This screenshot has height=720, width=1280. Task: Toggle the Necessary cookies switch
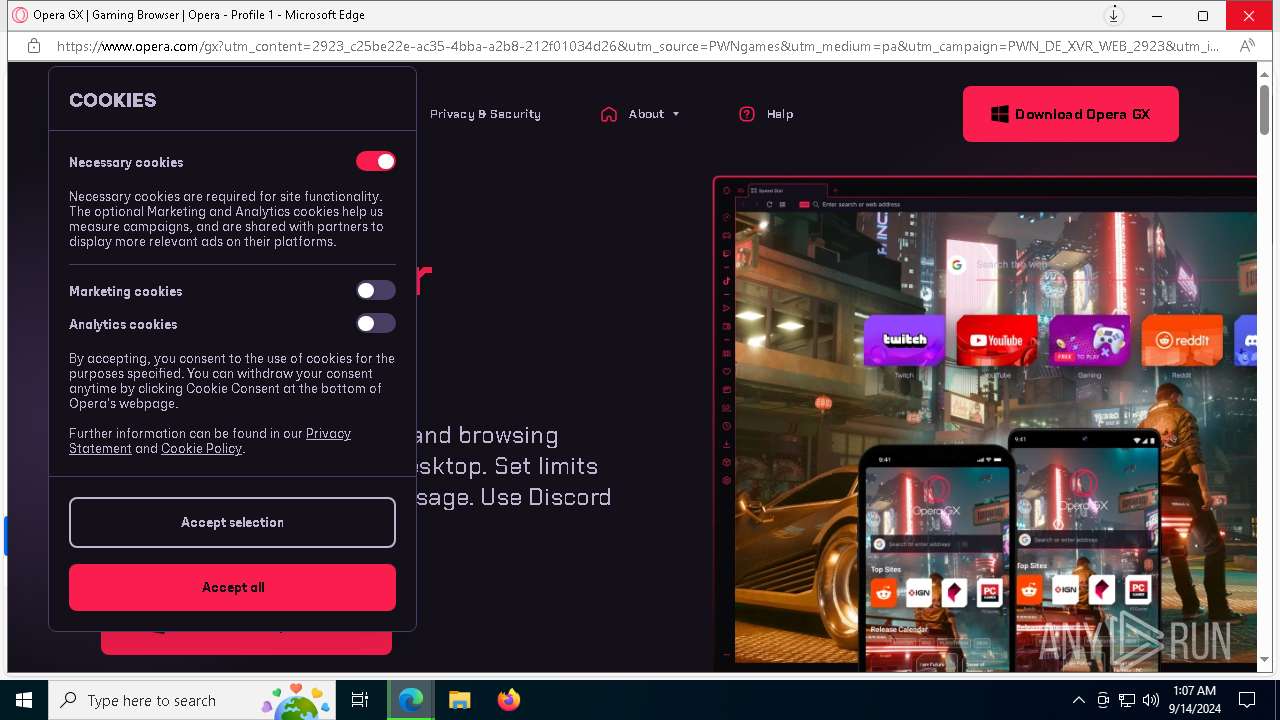(376, 161)
